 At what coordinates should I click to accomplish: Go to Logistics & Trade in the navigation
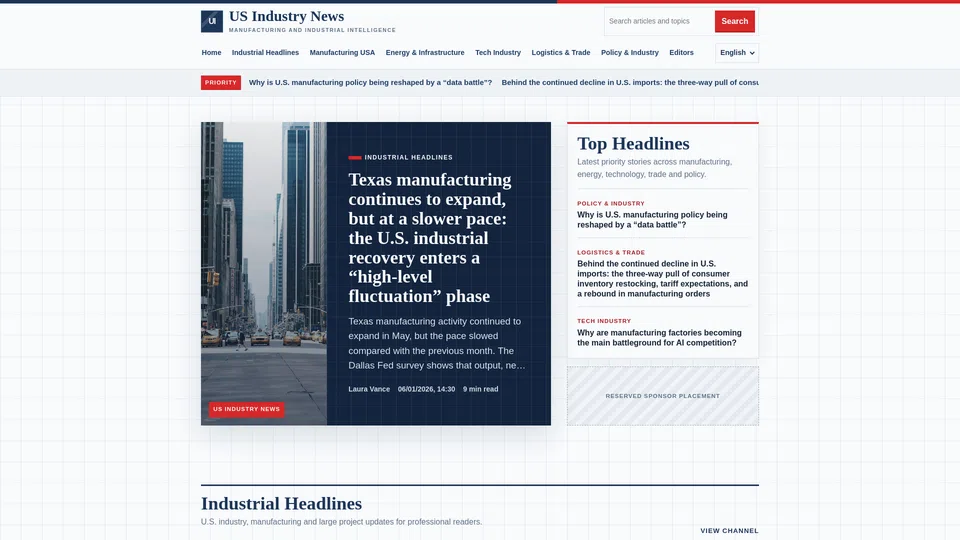tap(561, 53)
